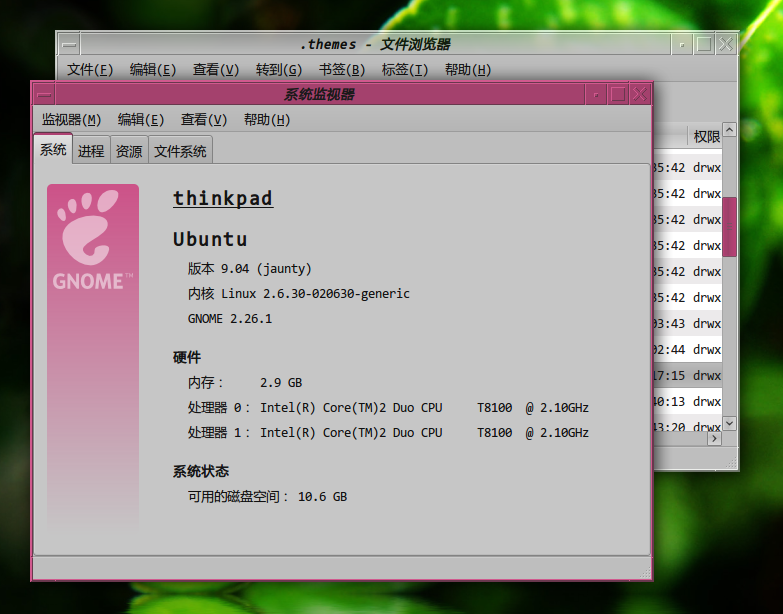This screenshot has width=783, height=614.
Task: Open 帮助(H) menu in file browser window
Action: (468, 69)
